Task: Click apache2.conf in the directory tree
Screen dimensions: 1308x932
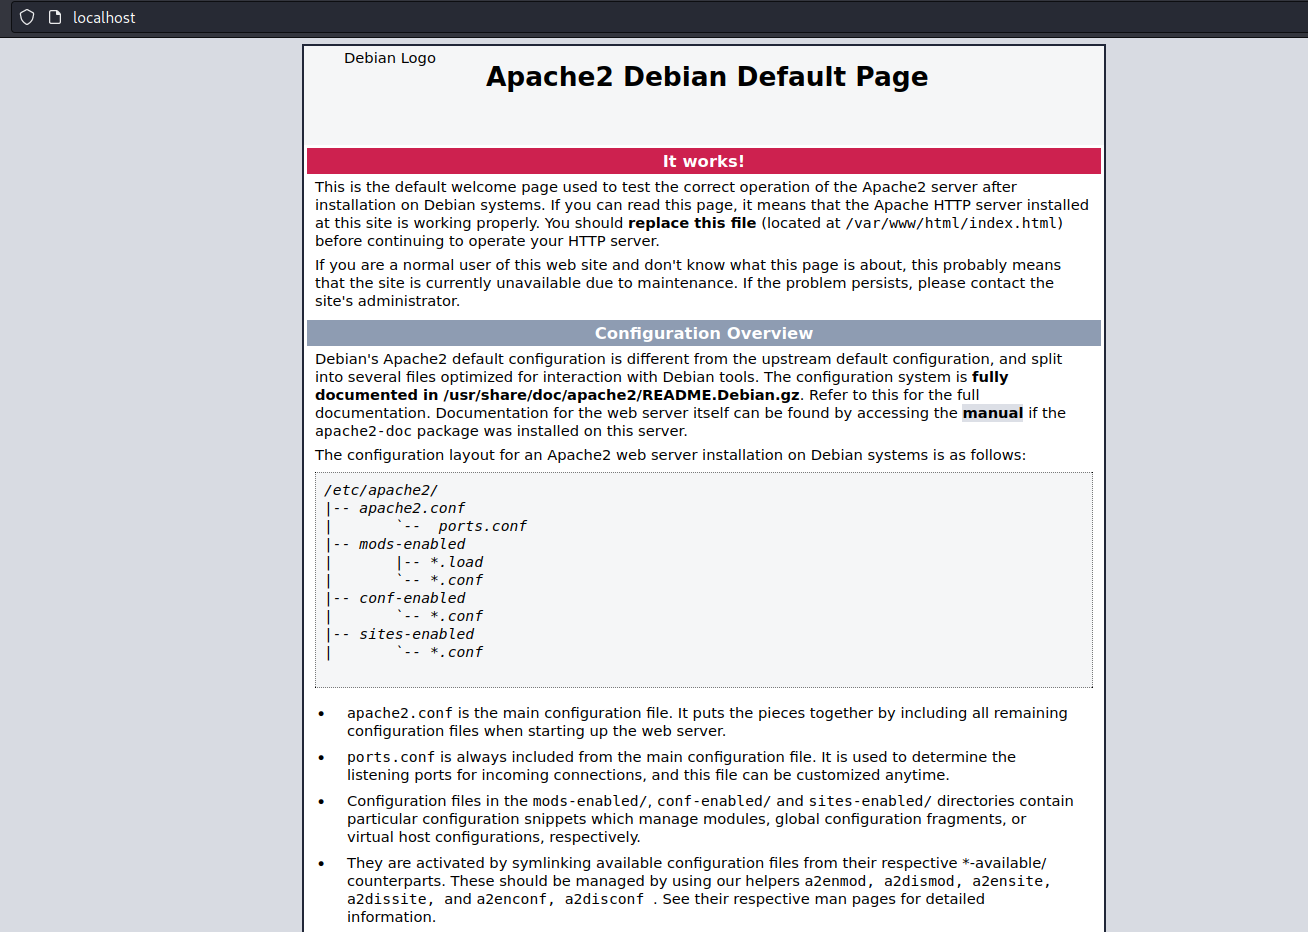Action: [412, 508]
